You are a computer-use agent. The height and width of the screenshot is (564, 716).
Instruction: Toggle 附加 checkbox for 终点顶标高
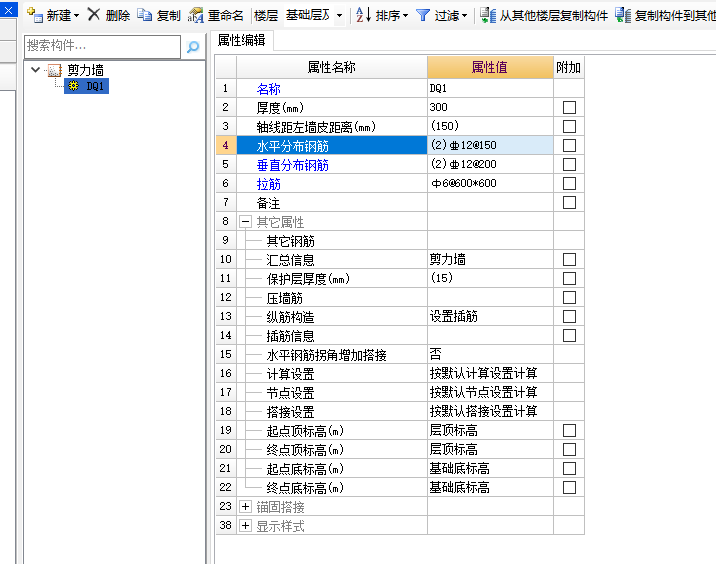point(569,449)
